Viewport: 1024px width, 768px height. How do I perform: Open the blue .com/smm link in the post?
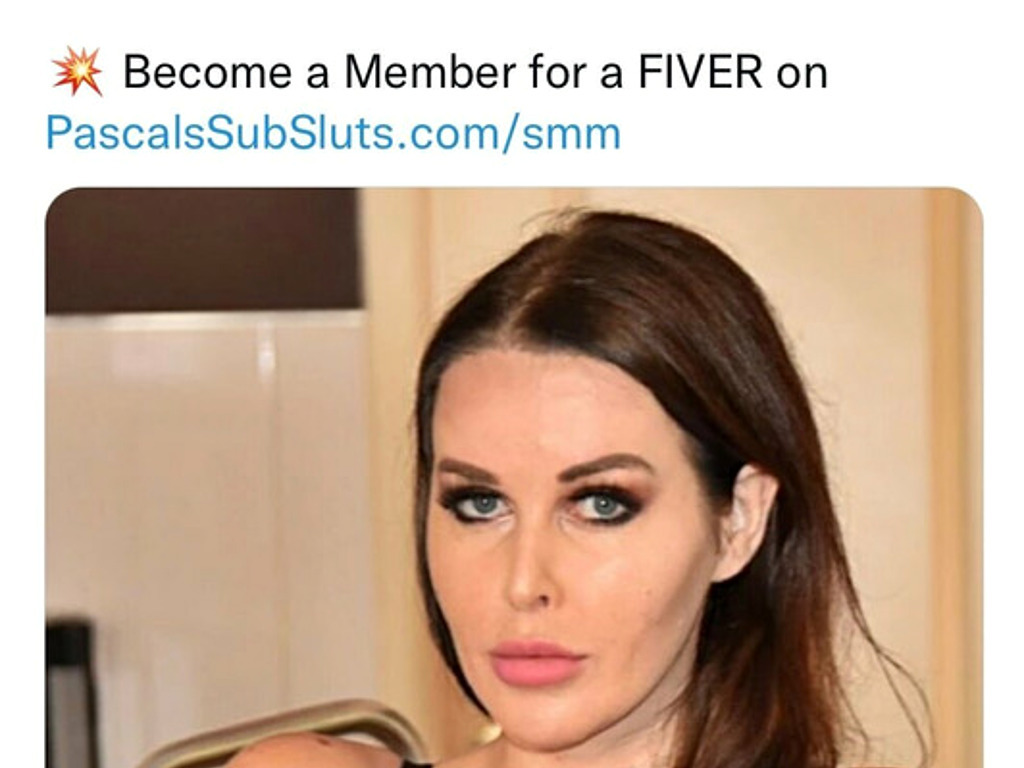[x=333, y=133]
